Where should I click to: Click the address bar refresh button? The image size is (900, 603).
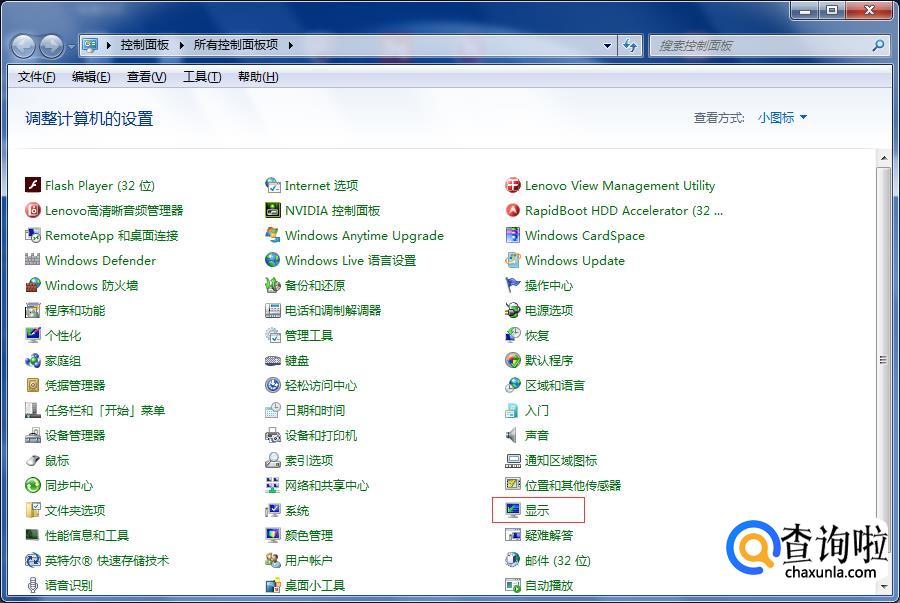(x=630, y=45)
